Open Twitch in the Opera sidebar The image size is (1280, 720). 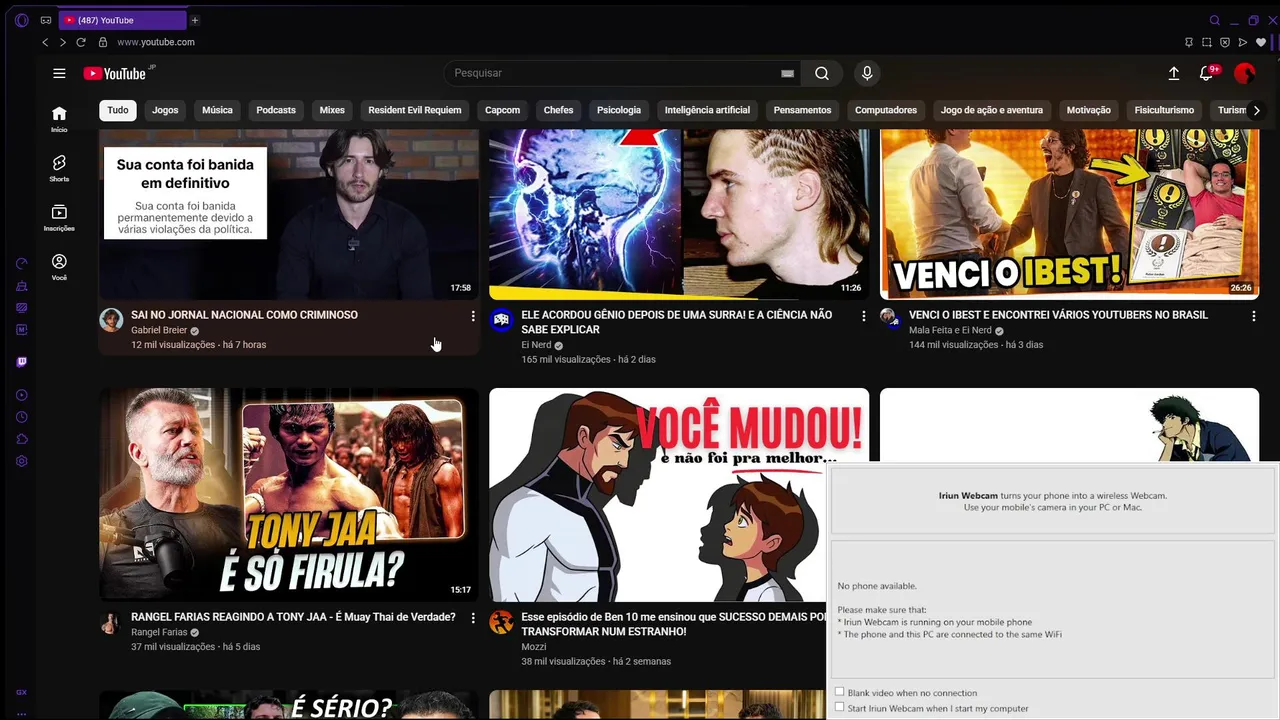(22, 362)
